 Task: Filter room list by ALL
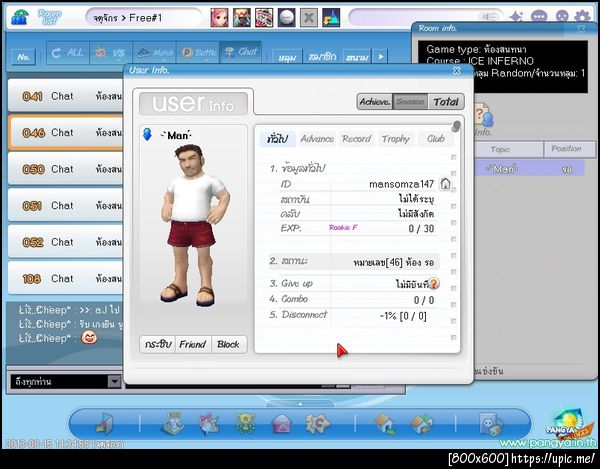point(68,52)
